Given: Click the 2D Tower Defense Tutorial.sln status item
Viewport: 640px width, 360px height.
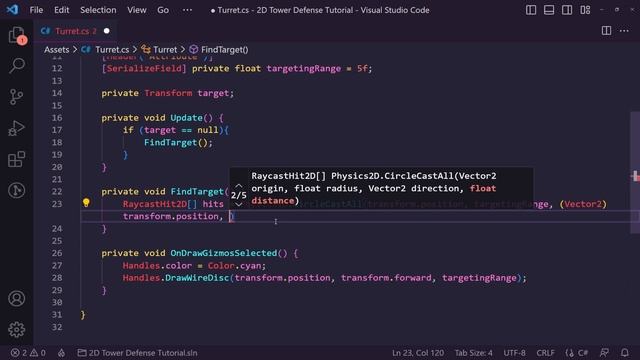Looking at the screenshot, I should [x=138, y=353].
